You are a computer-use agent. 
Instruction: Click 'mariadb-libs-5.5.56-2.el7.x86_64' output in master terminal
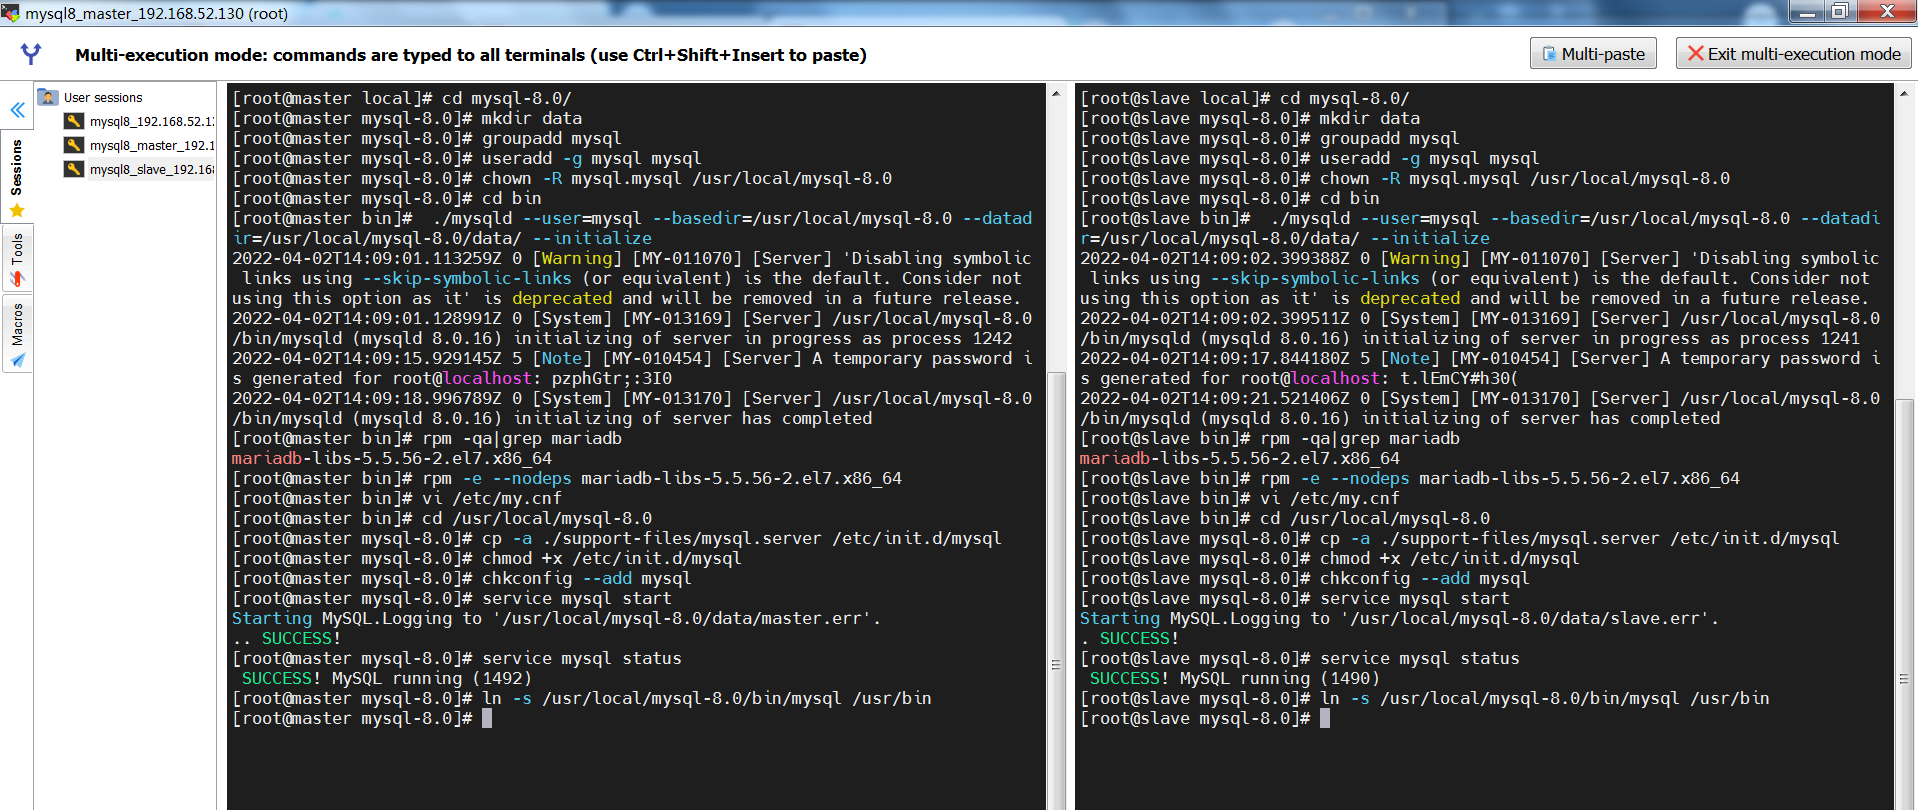(392, 458)
